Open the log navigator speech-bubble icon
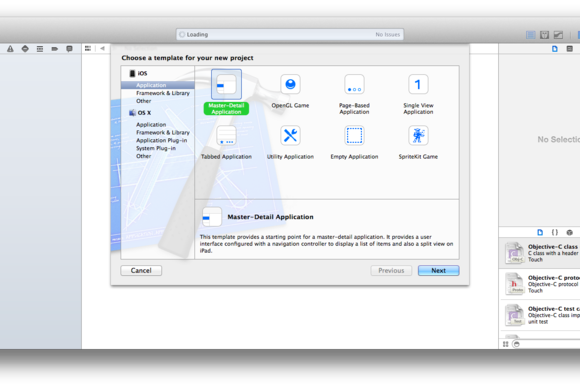 click(x=69, y=49)
